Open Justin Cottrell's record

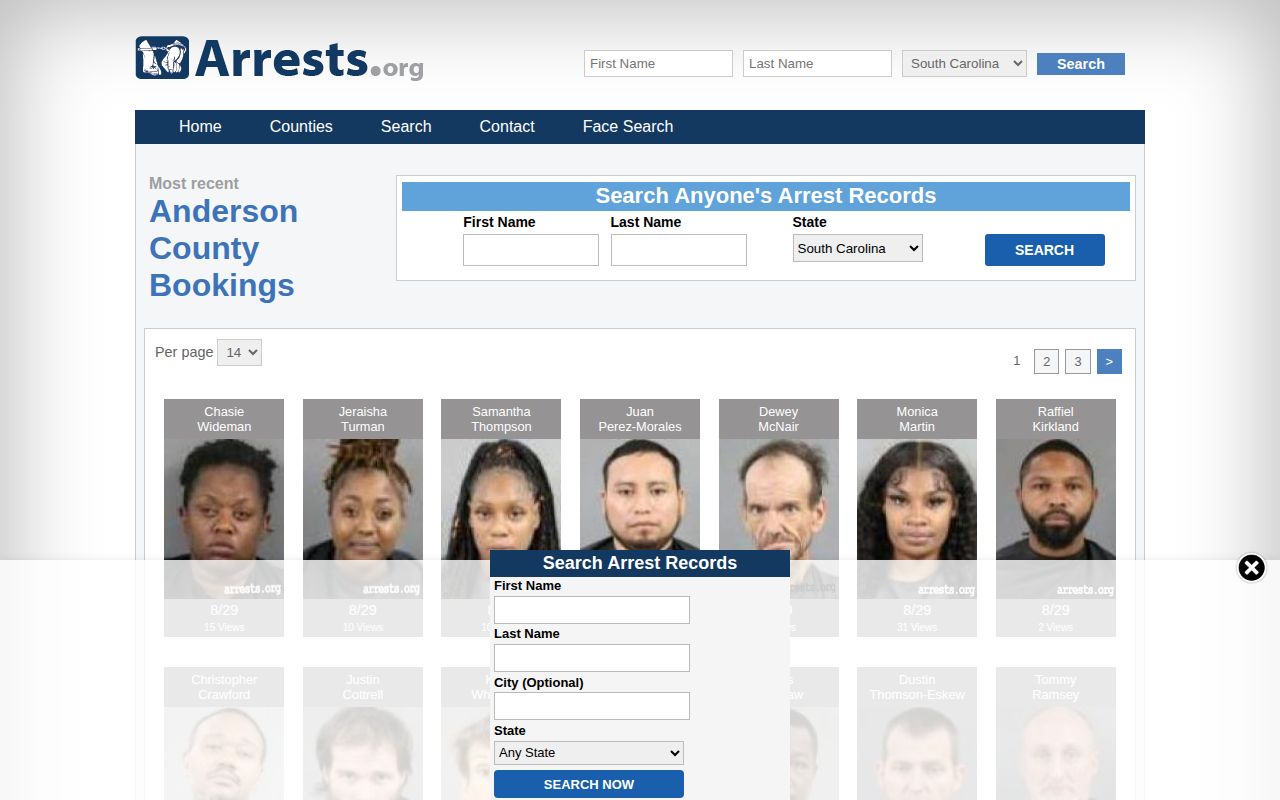click(363, 733)
